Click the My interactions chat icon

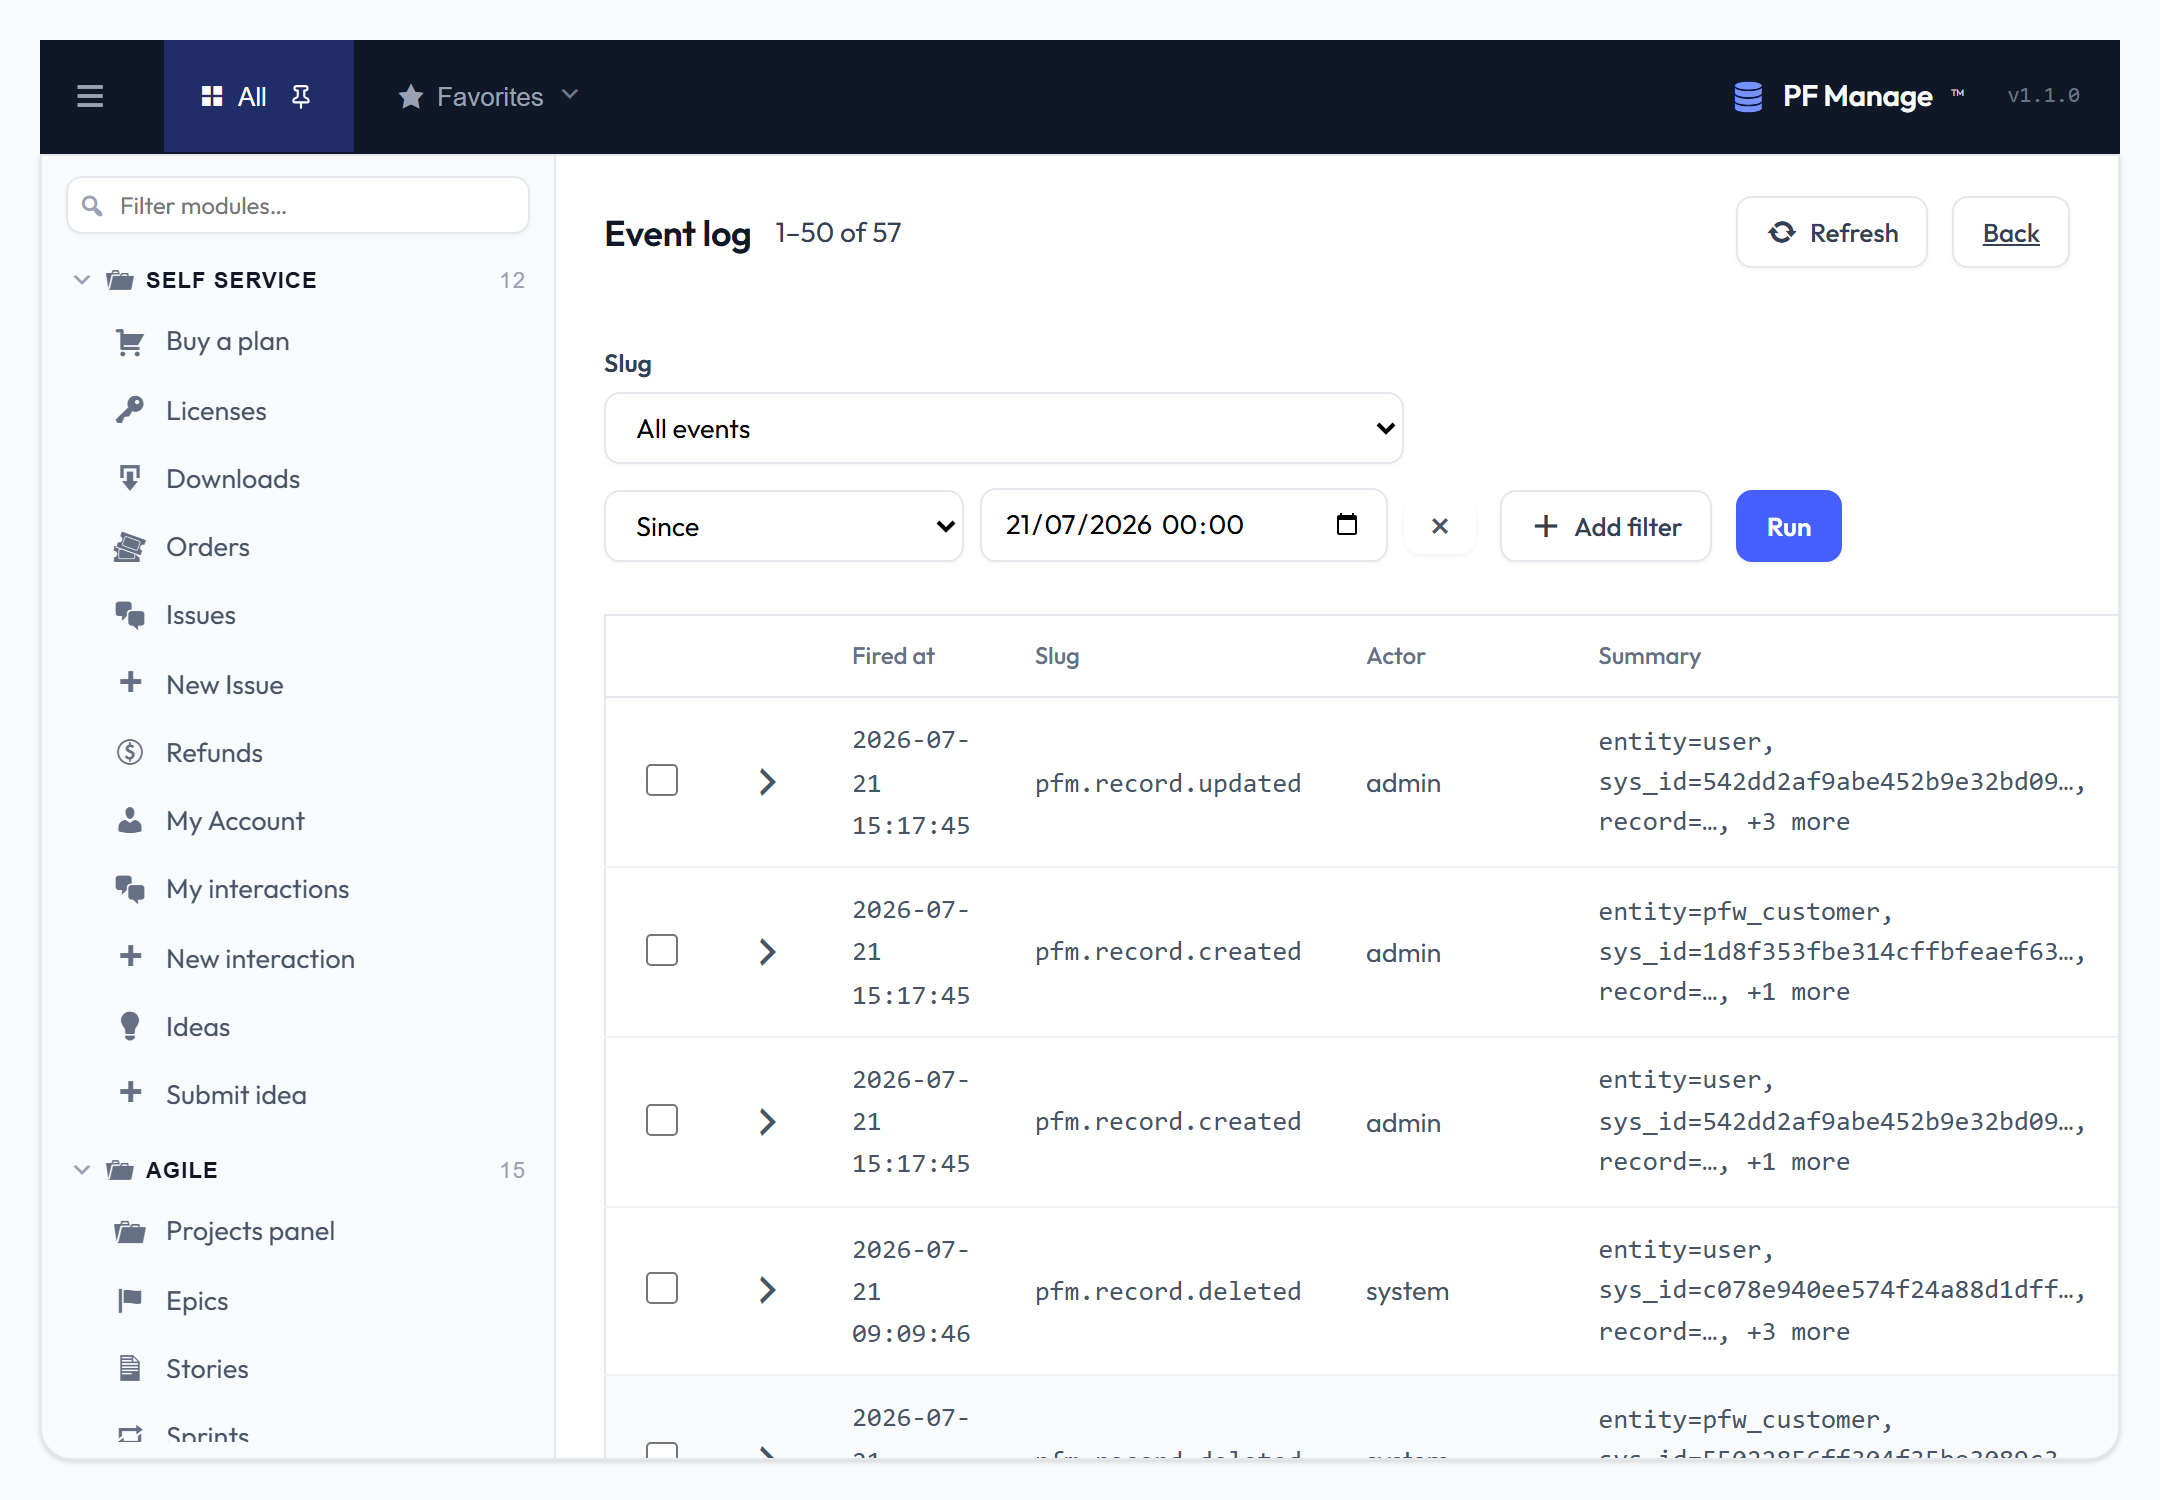pos(130,888)
